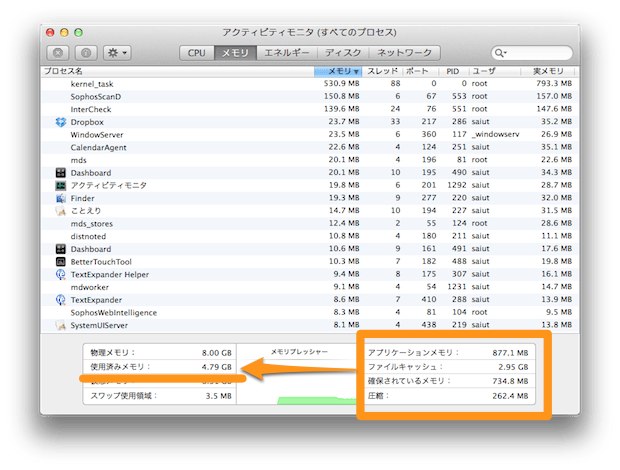Select the Finder process icon
The width and height of the screenshot is (620, 470).
pos(61,199)
